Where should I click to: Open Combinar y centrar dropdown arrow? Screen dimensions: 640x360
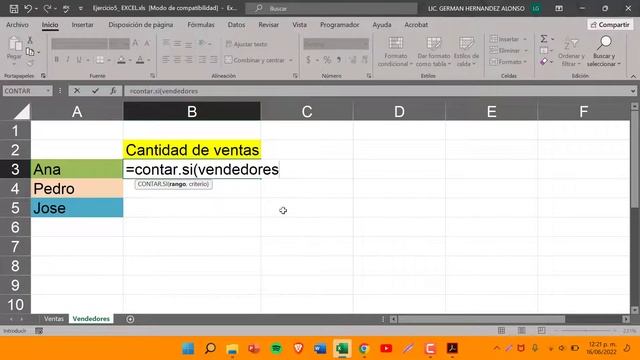(291, 60)
